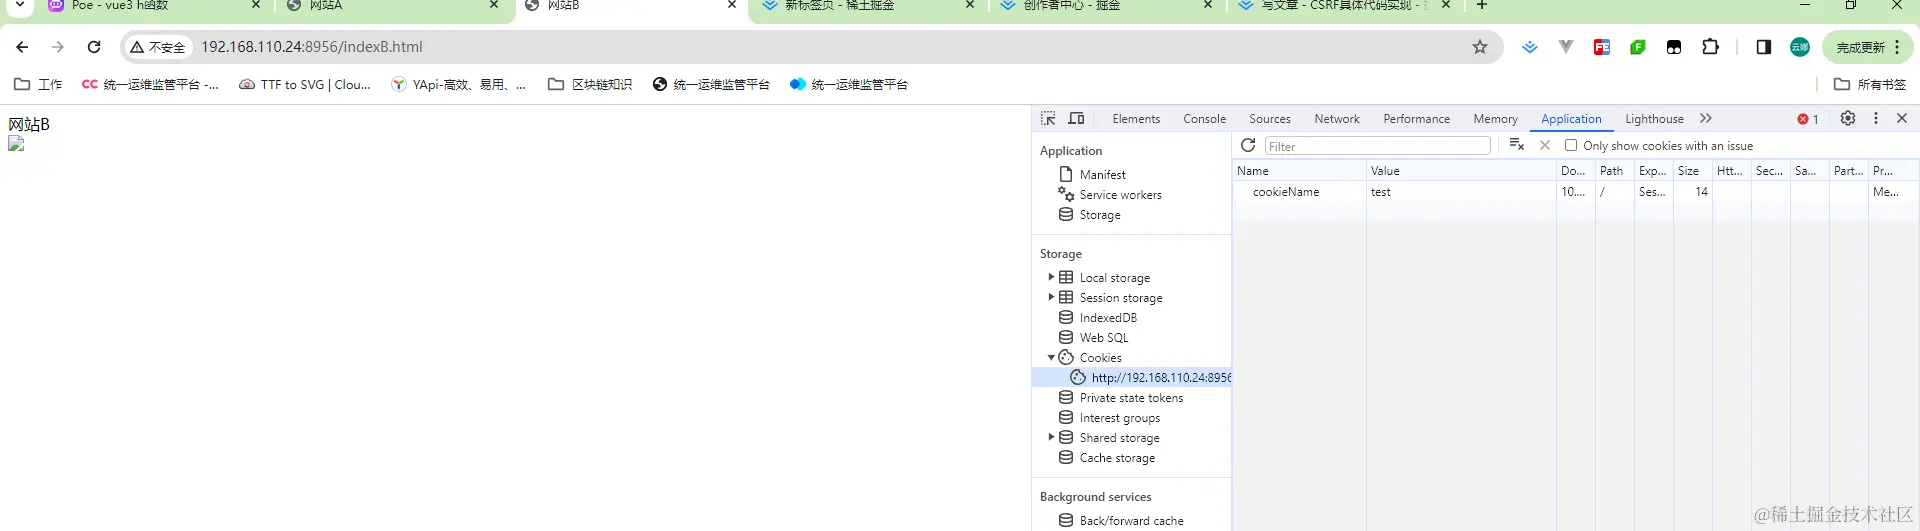1920x531 pixels.
Task: Toggle the device toolbar icon
Action: [1077, 118]
